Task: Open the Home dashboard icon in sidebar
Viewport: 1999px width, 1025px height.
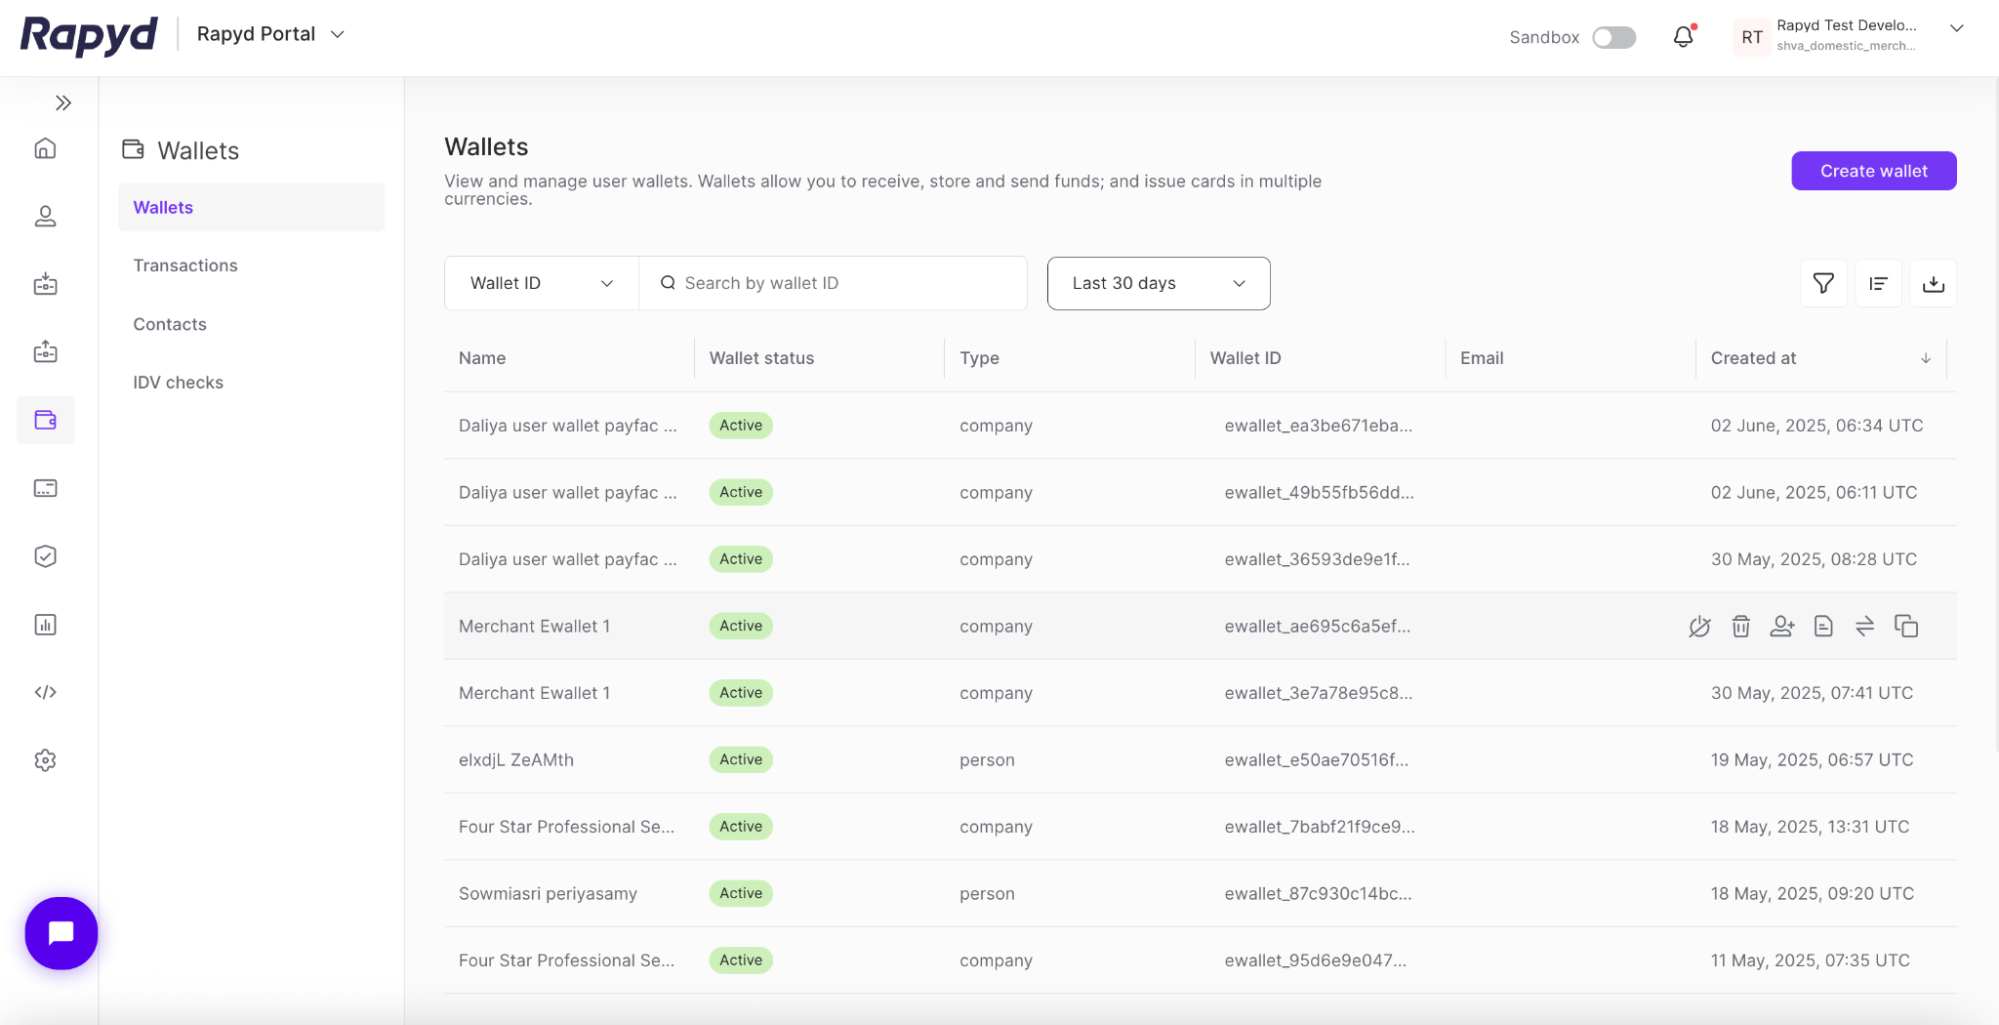Action: tap(45, 148)
